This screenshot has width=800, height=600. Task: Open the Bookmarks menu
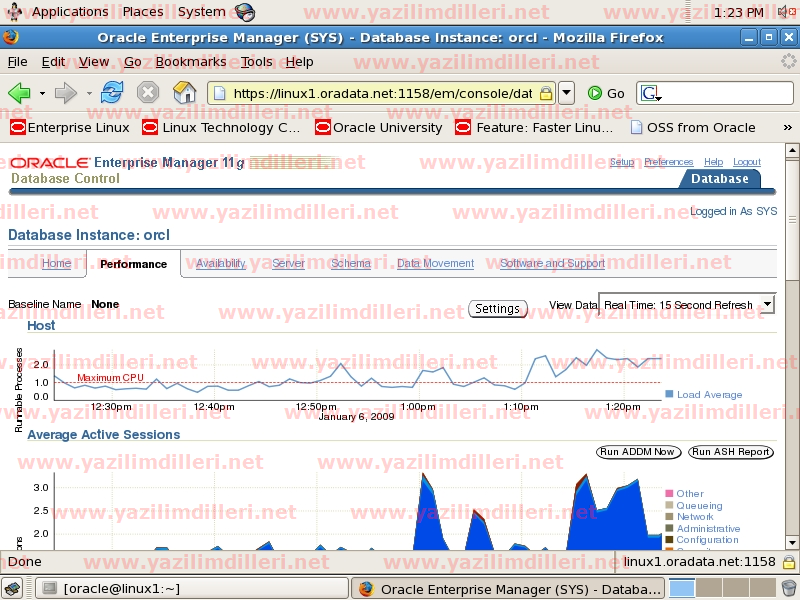click(x=191, y=62)
